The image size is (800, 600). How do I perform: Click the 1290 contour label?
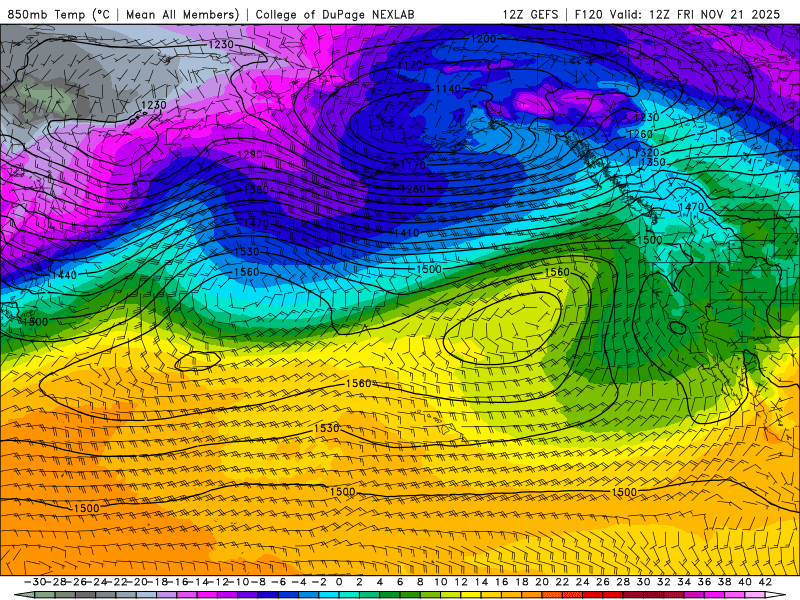pos(250,154)
